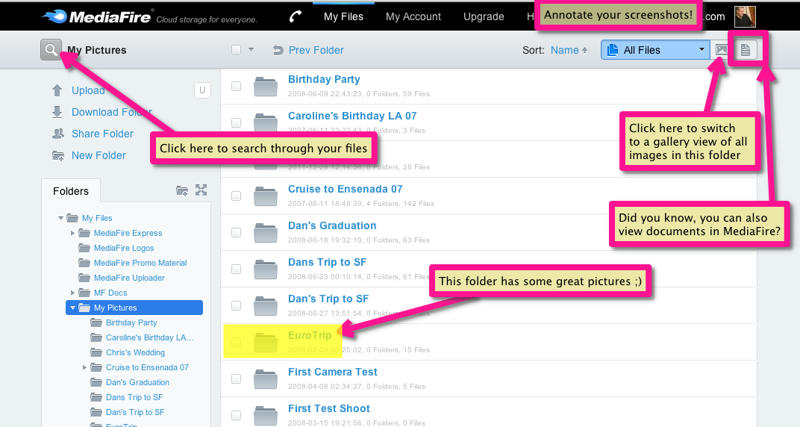Click the Upload arrow icon in the sidebar
This screenshot has width=800, height=427.
click(57, 90)
